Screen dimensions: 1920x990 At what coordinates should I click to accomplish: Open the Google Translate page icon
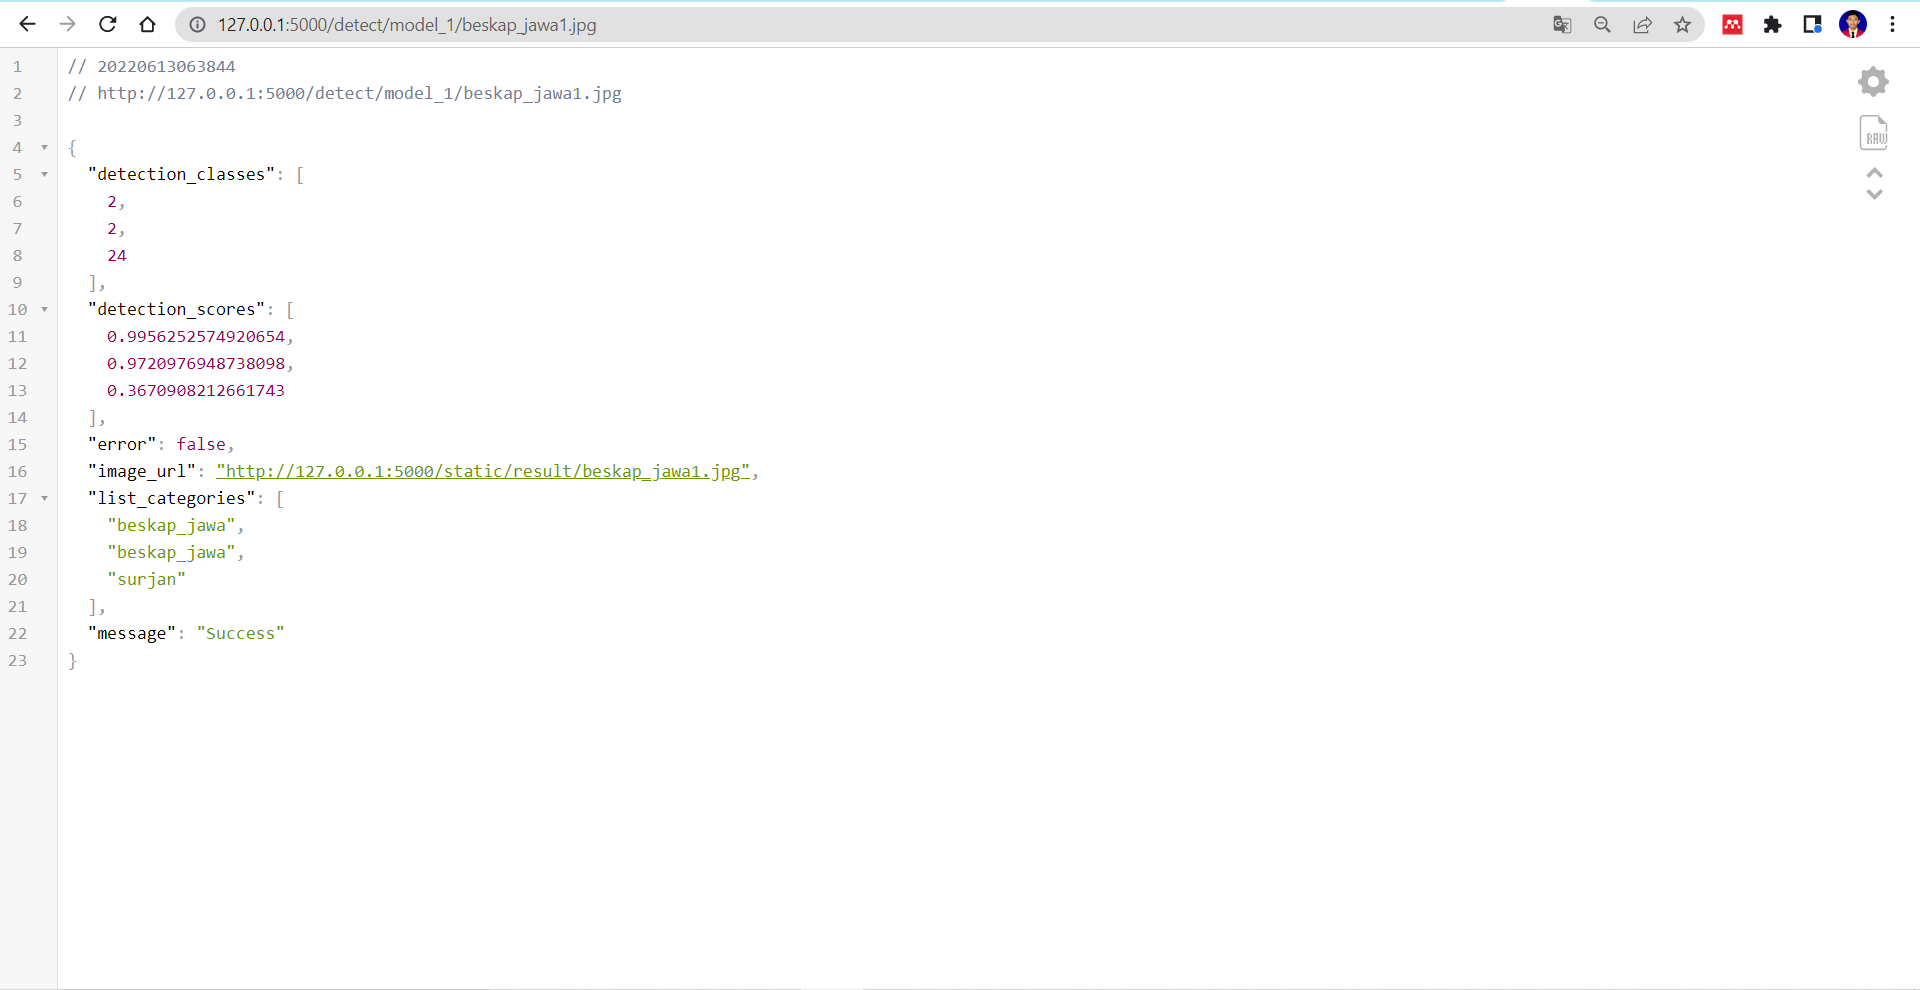tap(1562, 24)
